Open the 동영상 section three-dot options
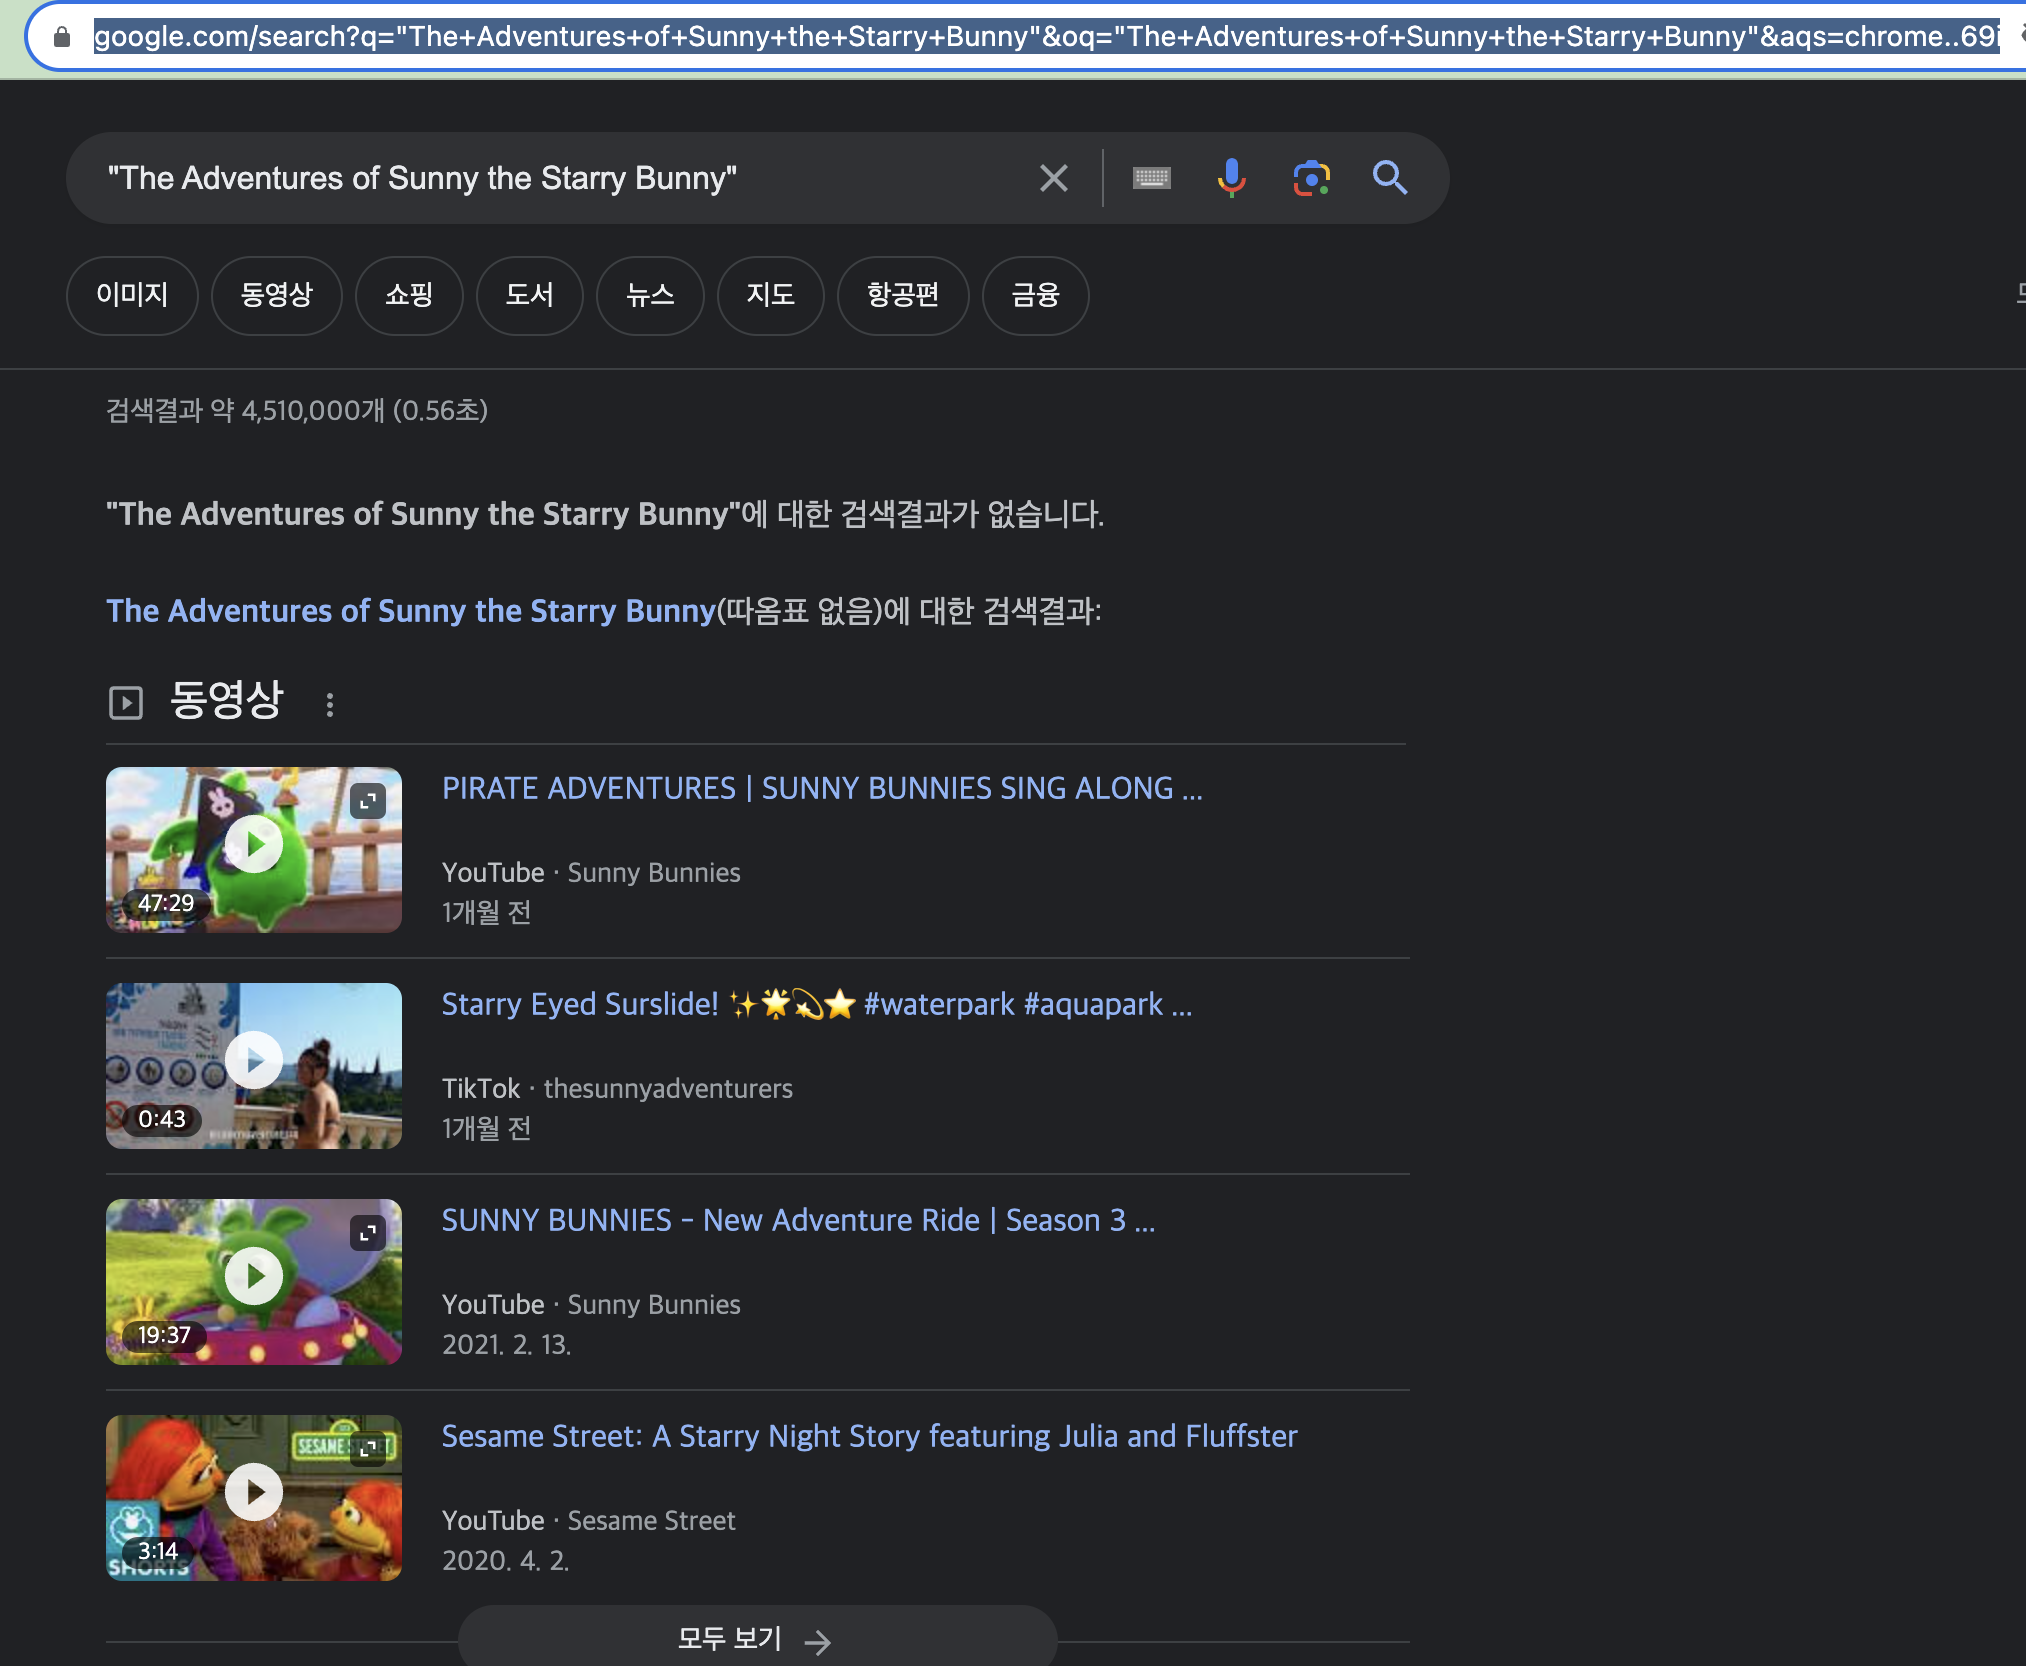2026x1666 pixels. click(330, 705)
